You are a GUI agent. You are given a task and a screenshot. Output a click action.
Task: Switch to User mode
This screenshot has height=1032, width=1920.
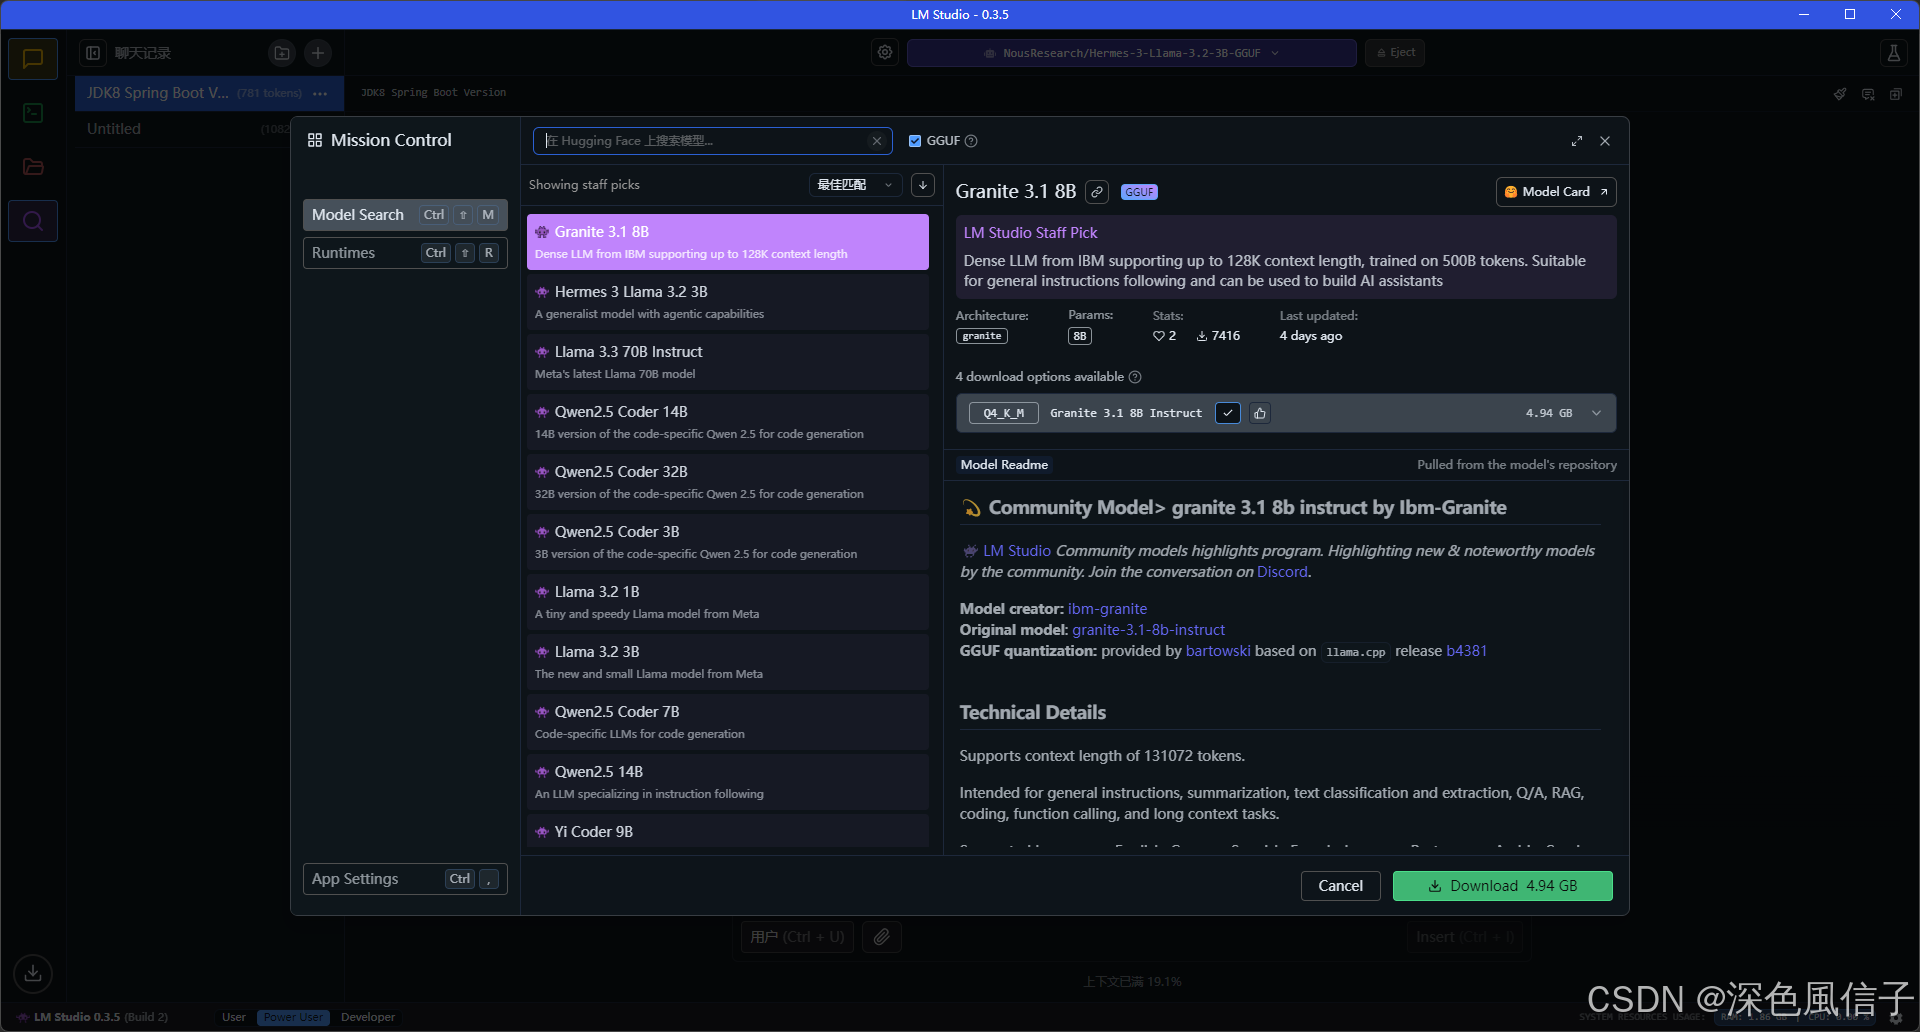point(234,1017)
